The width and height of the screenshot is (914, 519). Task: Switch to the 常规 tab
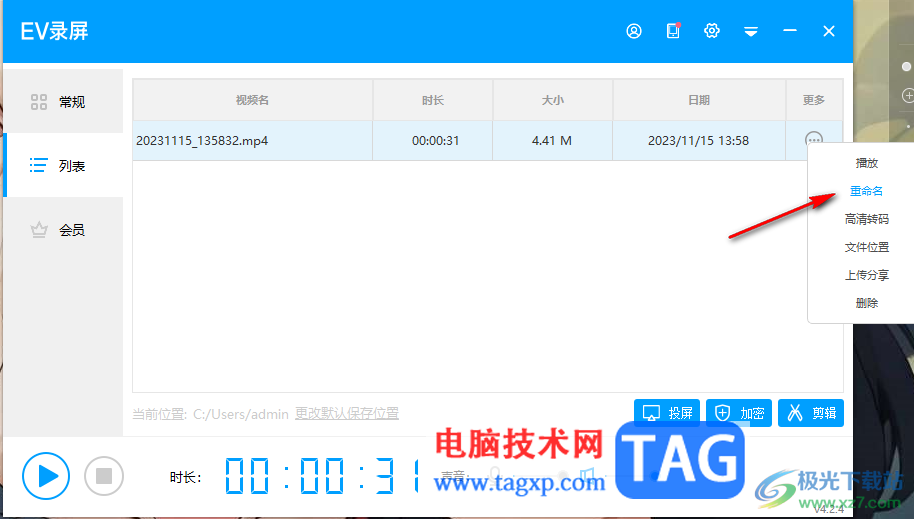pyautogui.click(x=63, y=101)
